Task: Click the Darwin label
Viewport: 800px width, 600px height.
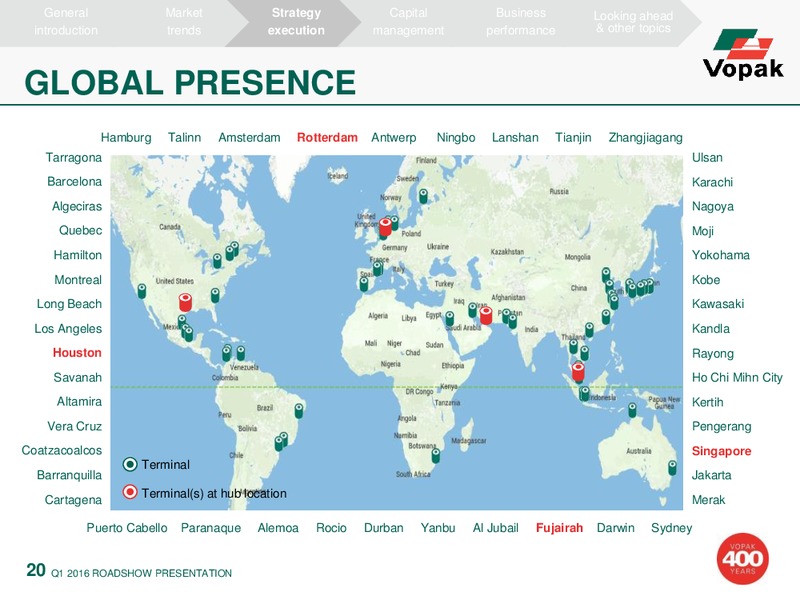Action: (x=616, y=528)
